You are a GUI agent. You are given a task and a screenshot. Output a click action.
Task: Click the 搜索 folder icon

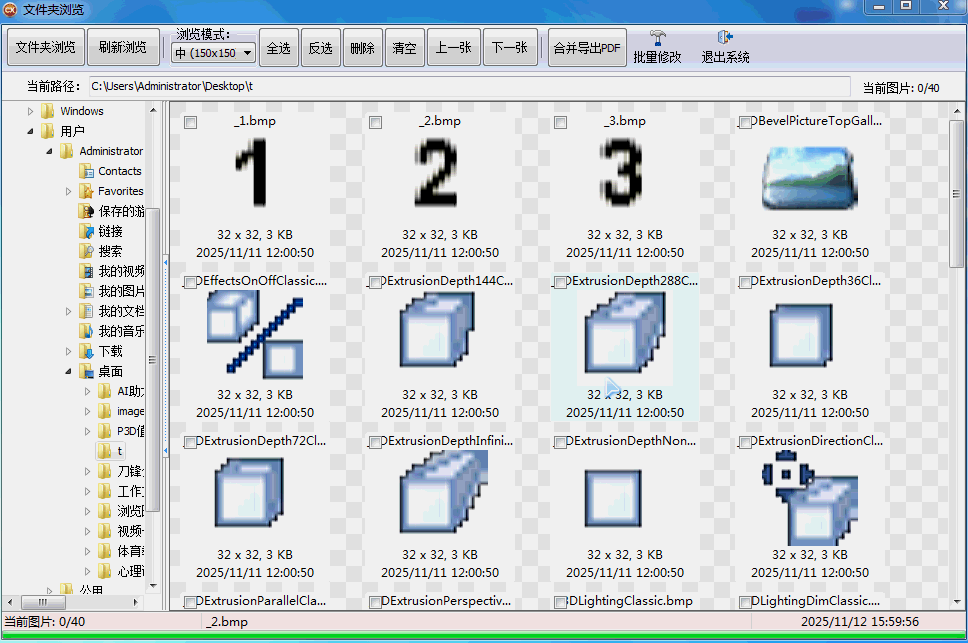pos(86,251)
